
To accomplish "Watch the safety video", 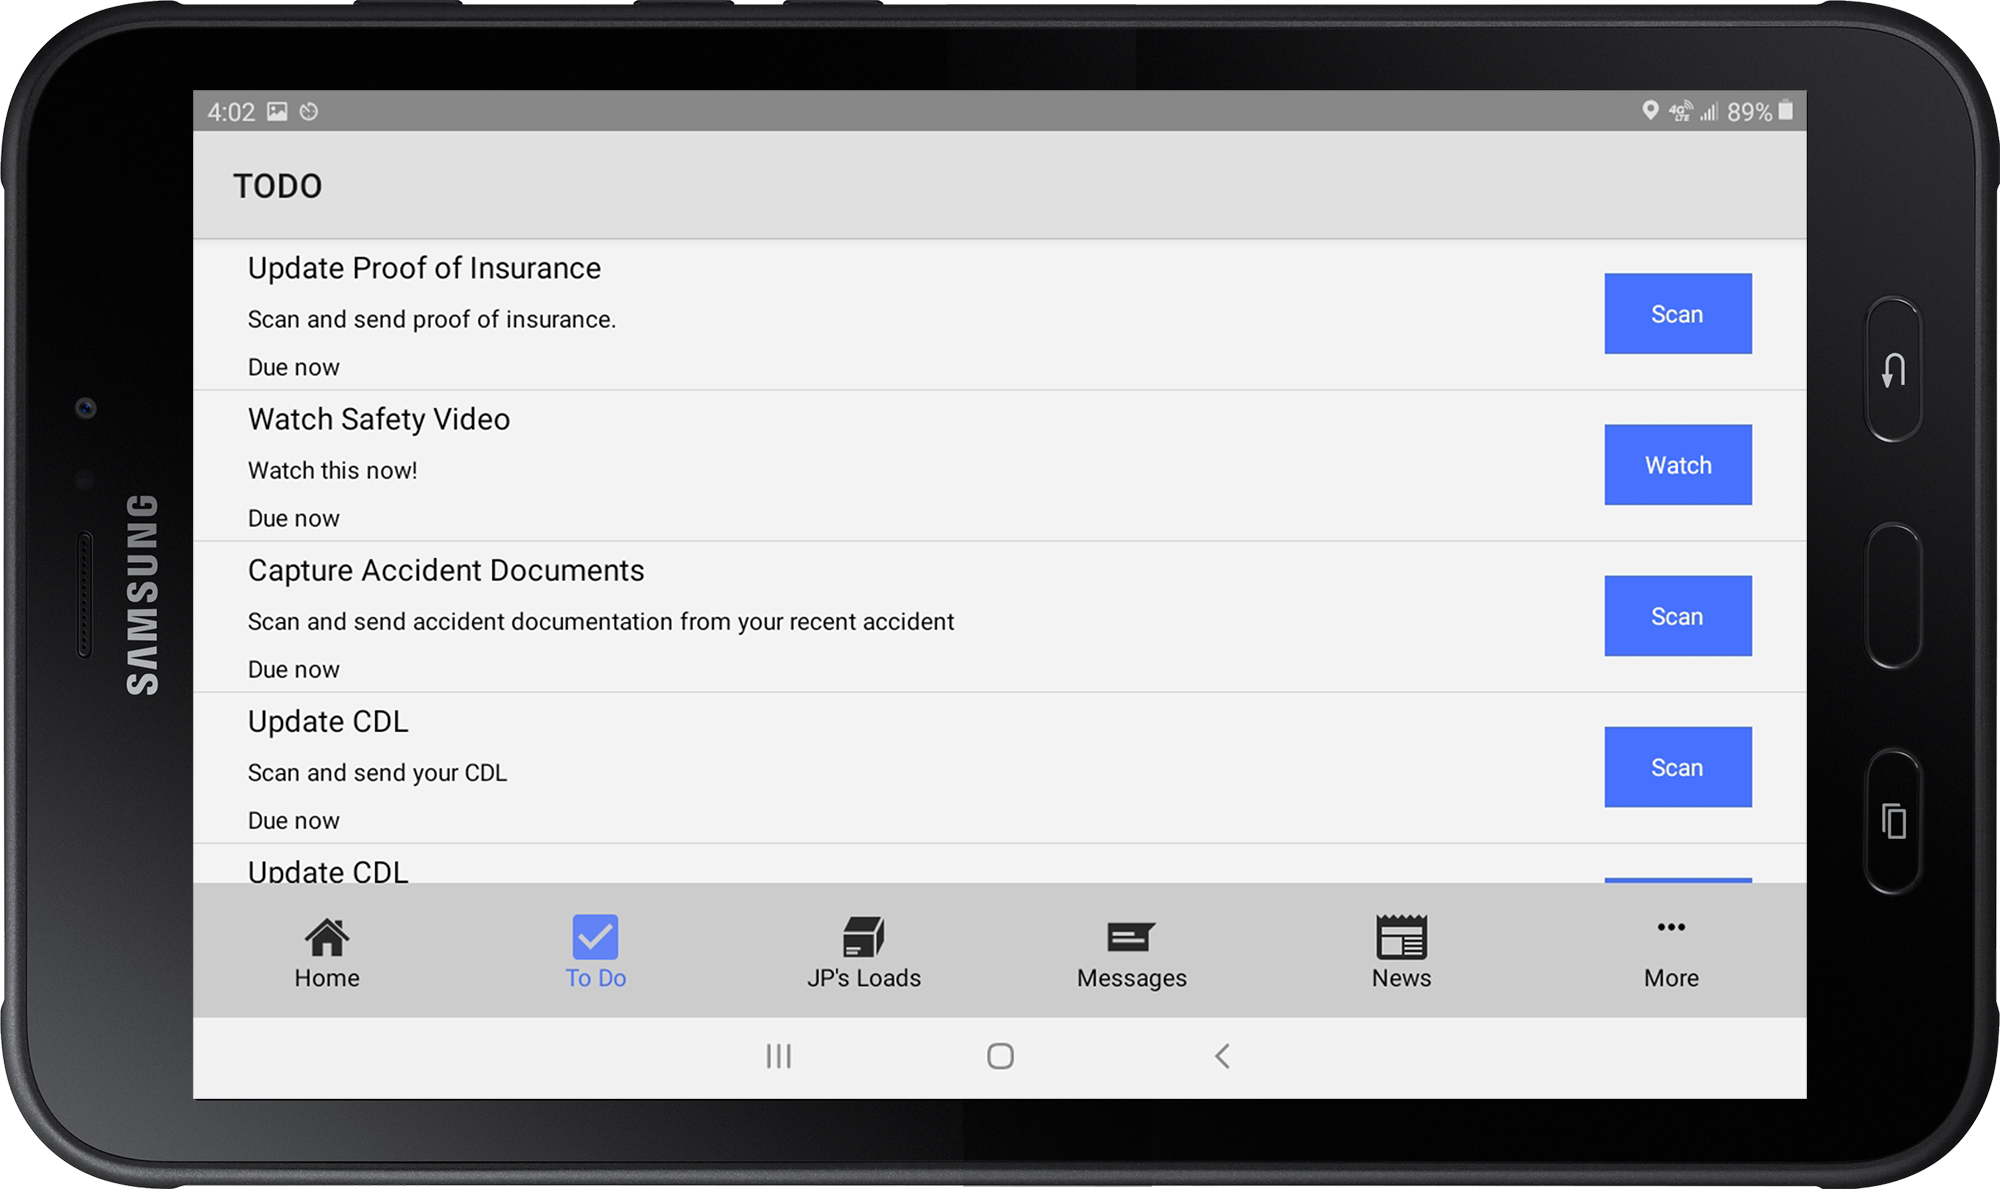I will 1677,464.
